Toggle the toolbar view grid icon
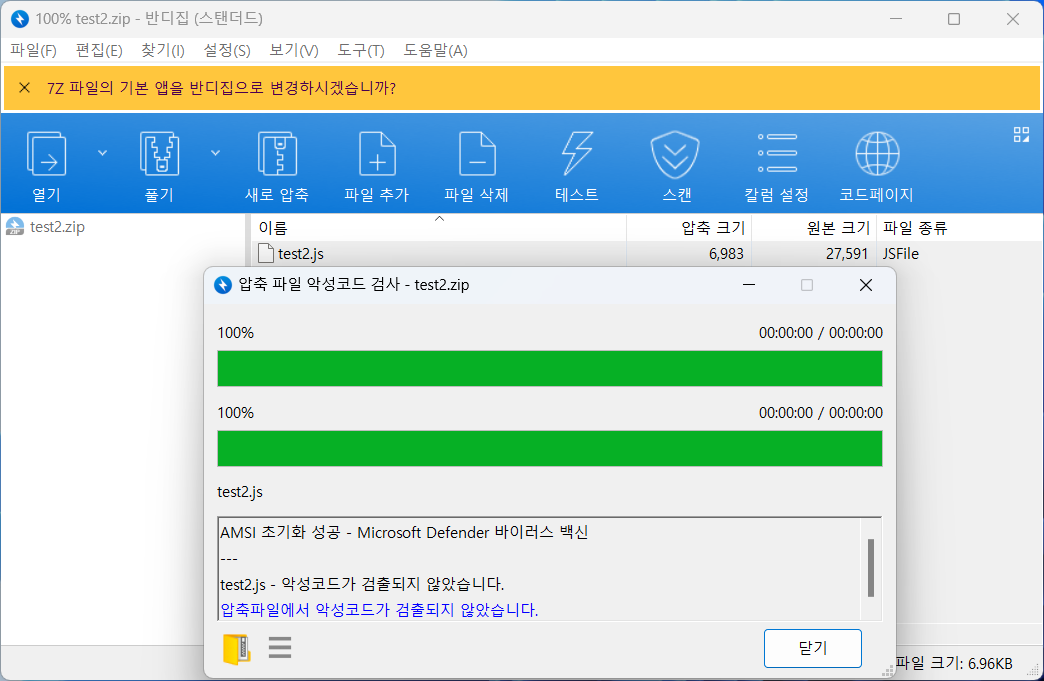Screen dimensions: 1044x681 click(1021, 135)
